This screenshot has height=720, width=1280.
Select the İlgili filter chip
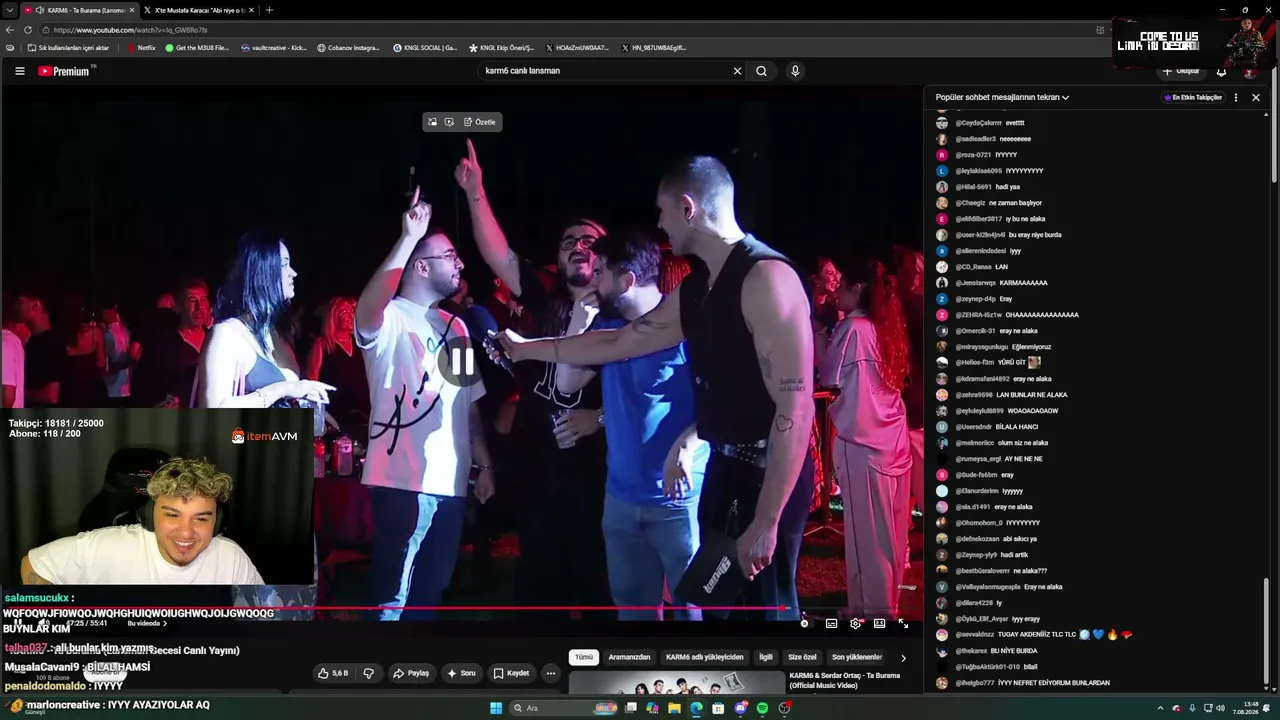(x=766, y=657)
